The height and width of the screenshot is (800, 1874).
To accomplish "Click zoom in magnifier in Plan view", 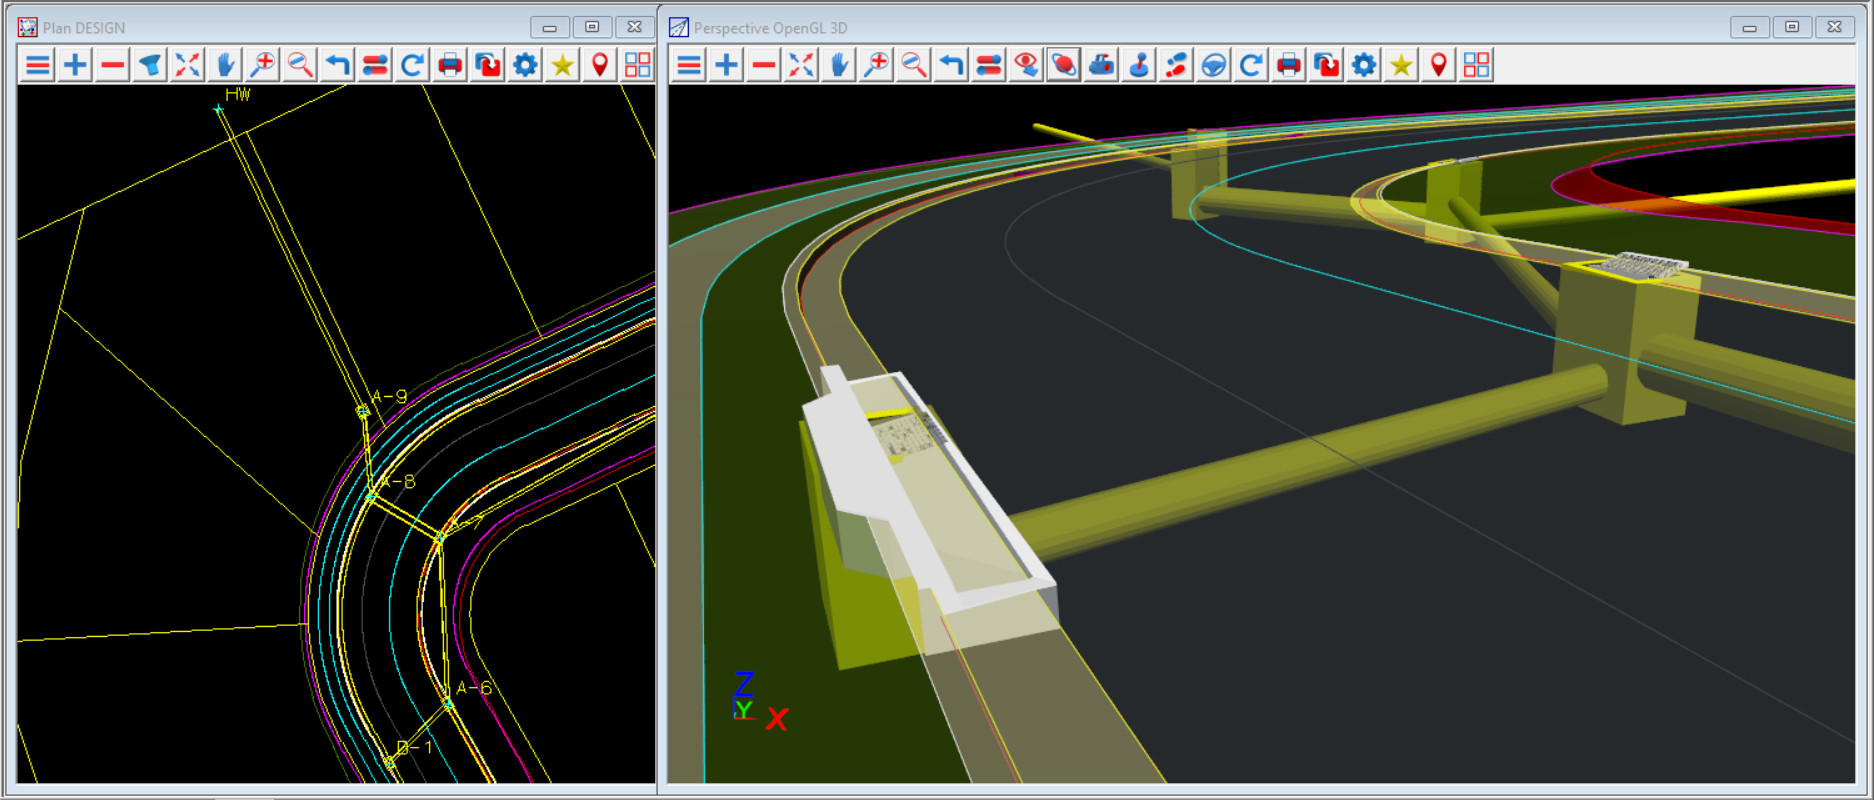I will pyautogui.click(x=262, y=66).
